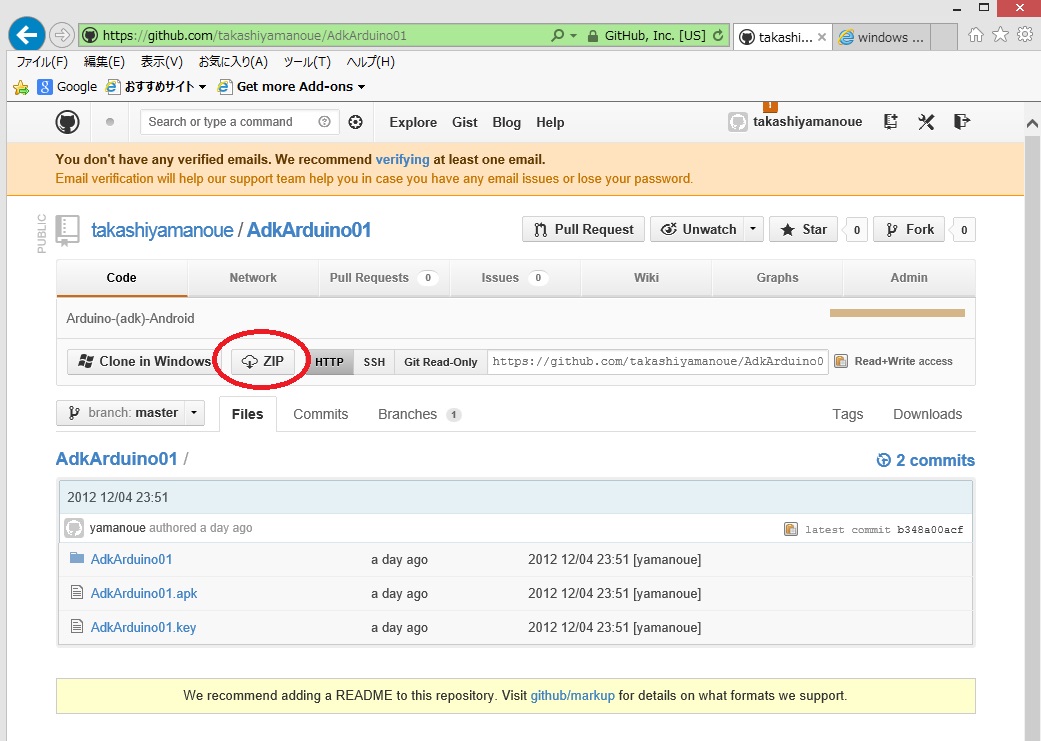This screenshot has height=741, width=1041.
Task: Click the browser back arrow button
Action: (x=26, y=35)
